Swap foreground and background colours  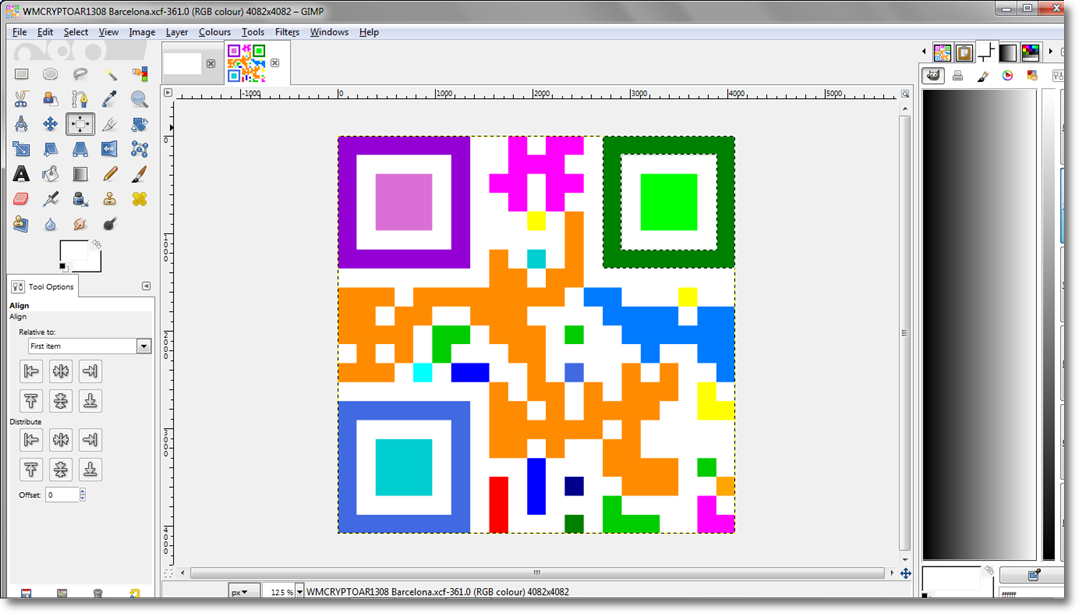[x=96, y=244]
